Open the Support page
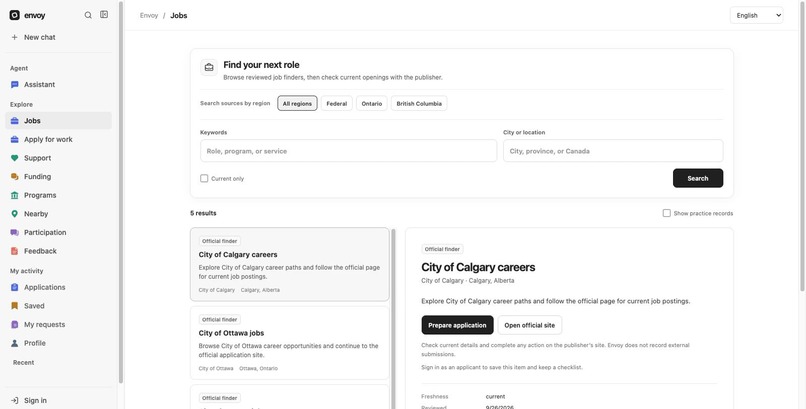Image resolution: width=806 pixels, height=409 pixels. 59,158
